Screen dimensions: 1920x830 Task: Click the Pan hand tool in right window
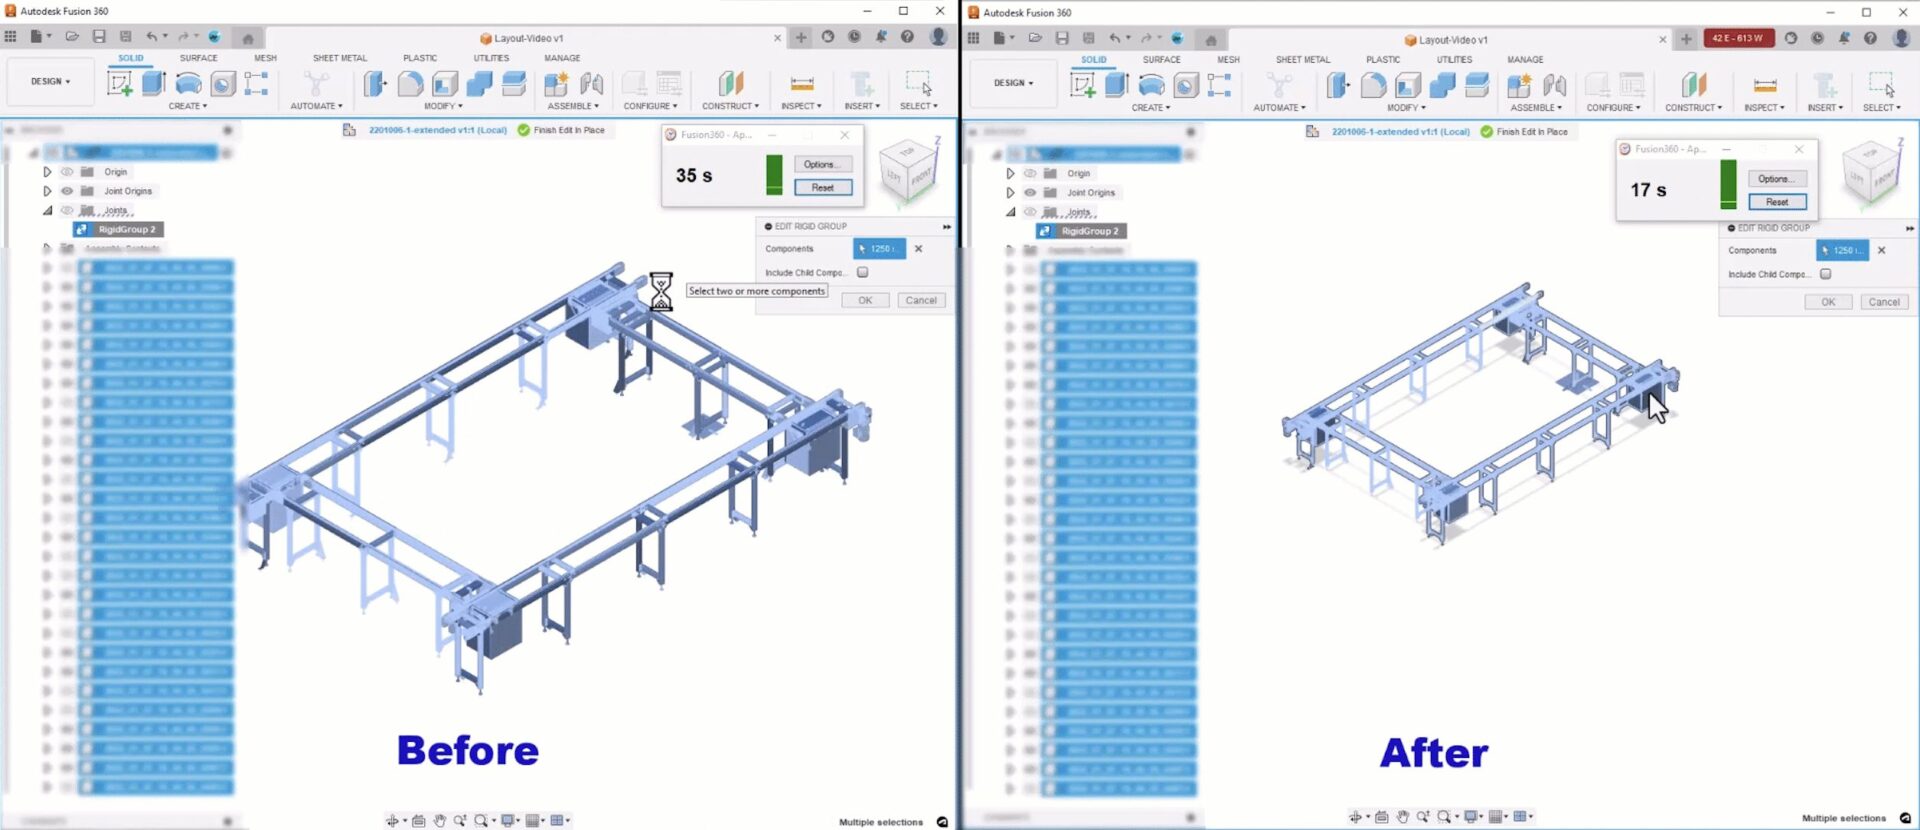(x=1402, y=816)
